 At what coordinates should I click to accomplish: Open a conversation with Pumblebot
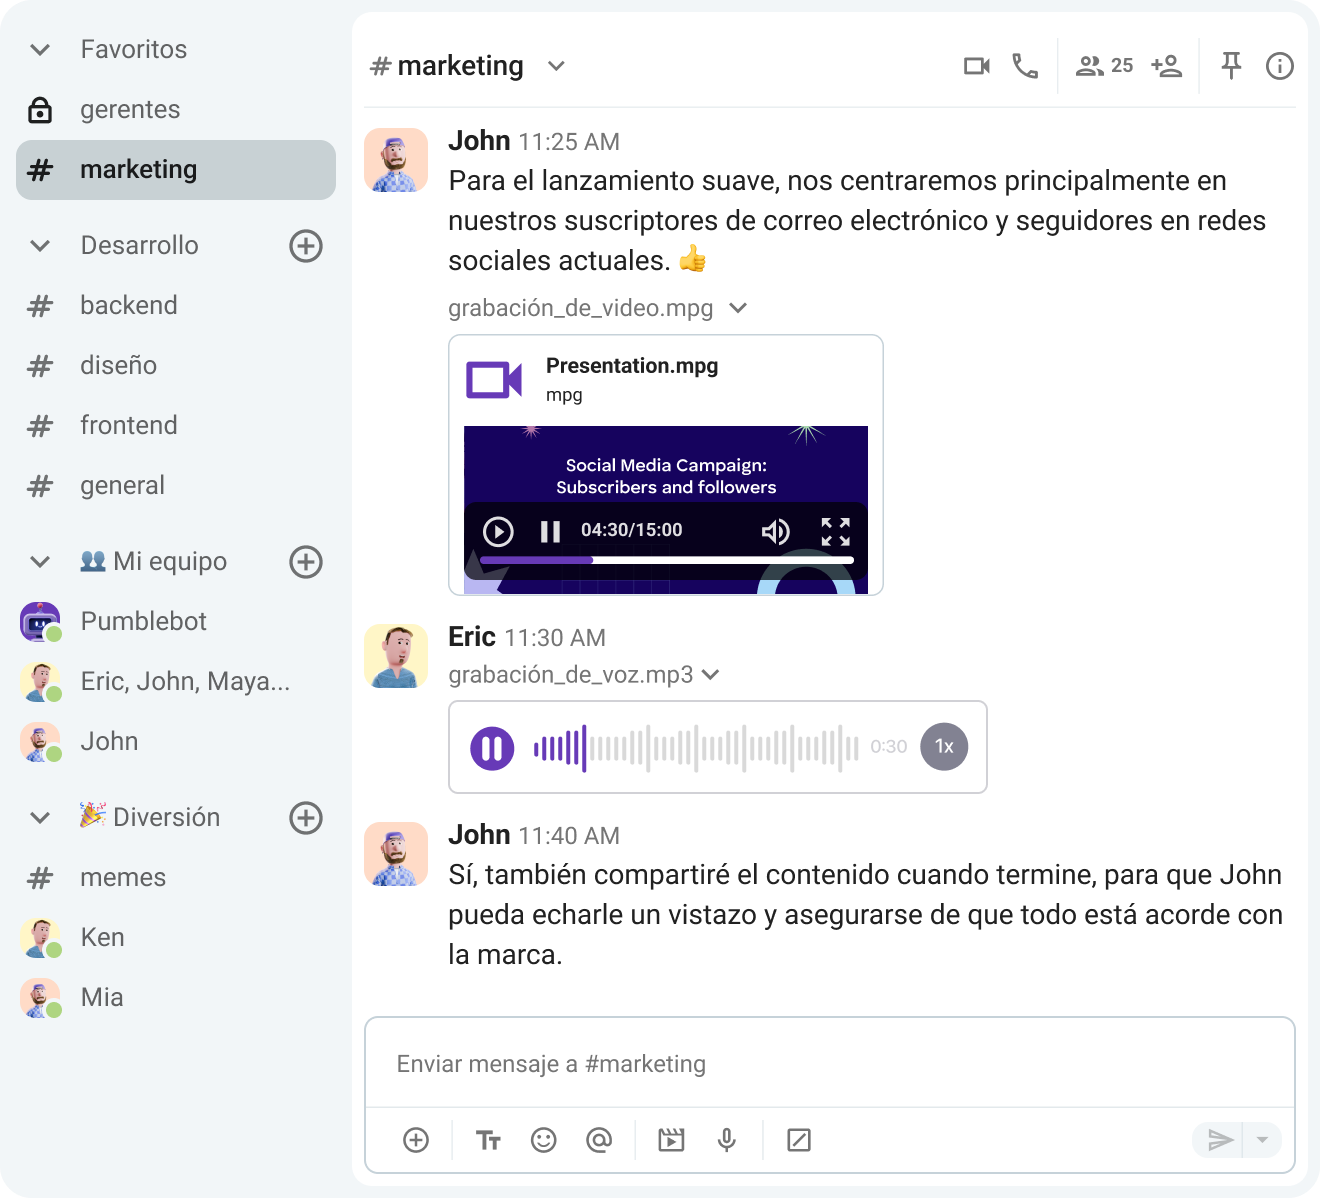click(x=143, y=621)
